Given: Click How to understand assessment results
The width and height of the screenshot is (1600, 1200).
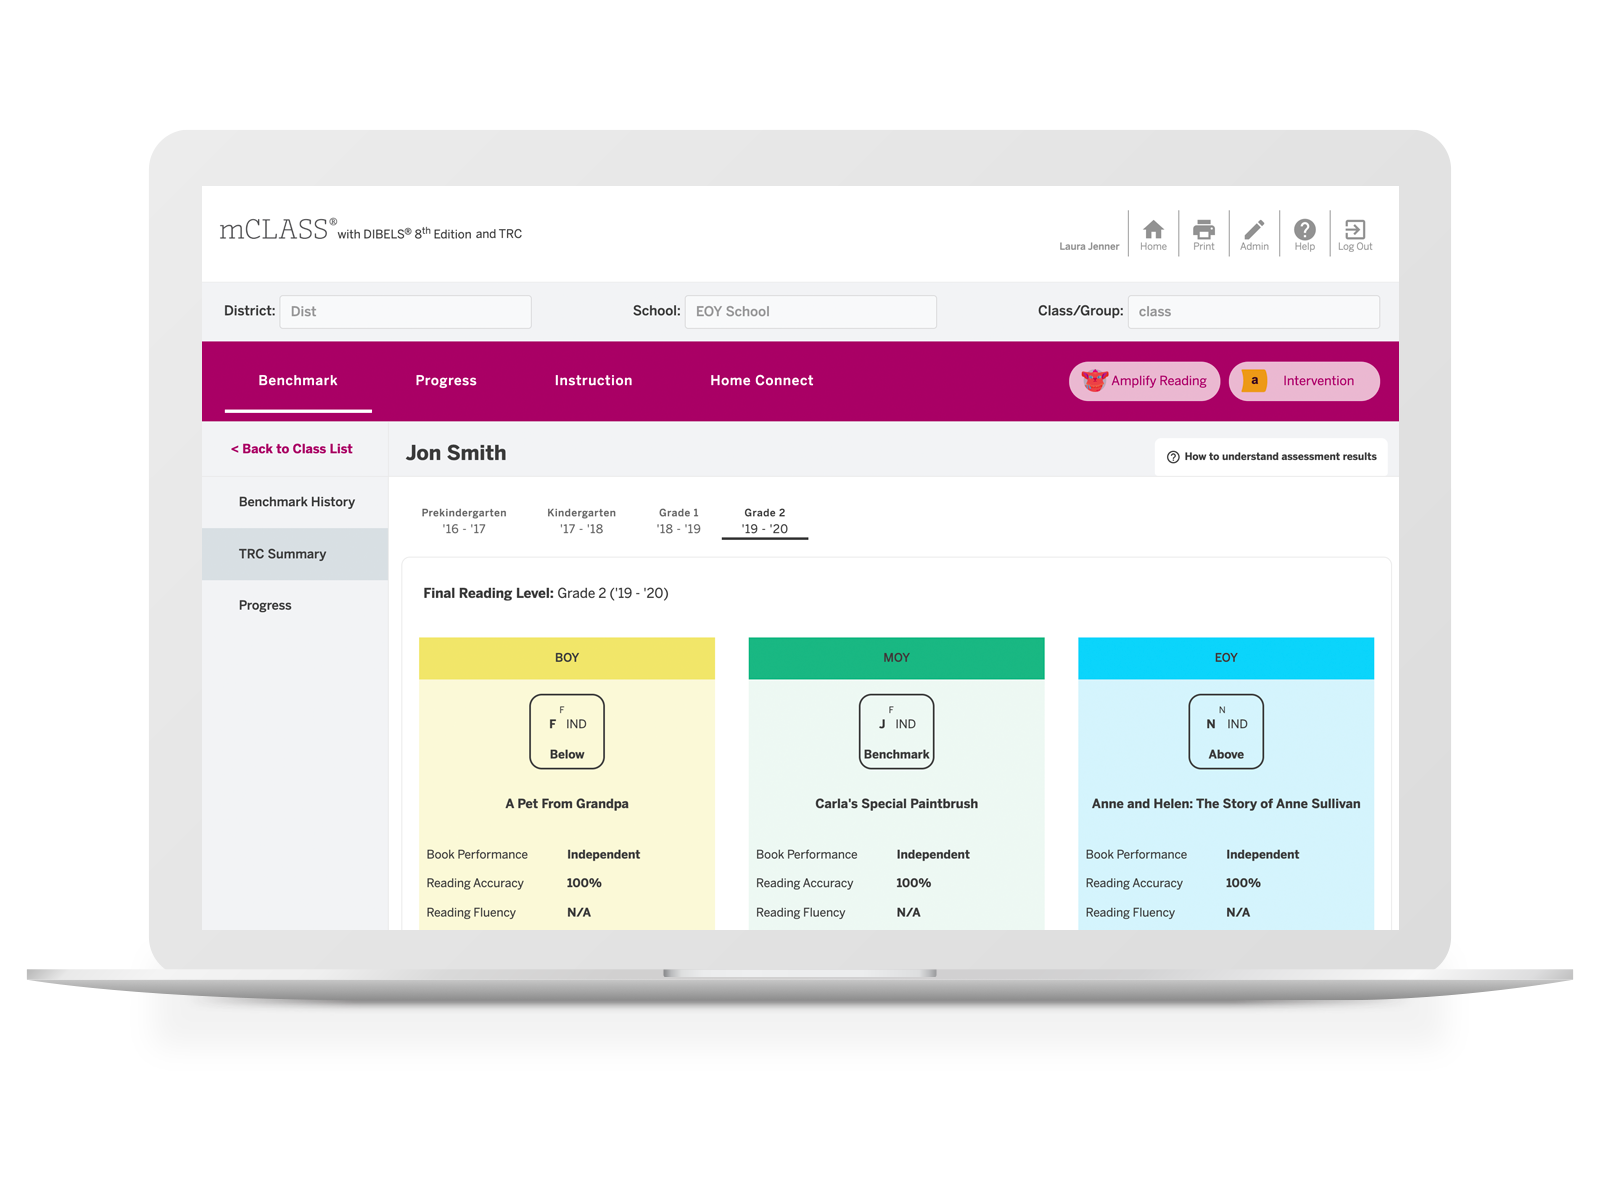Looking at the screenshot, I should tap(1271, 457).
